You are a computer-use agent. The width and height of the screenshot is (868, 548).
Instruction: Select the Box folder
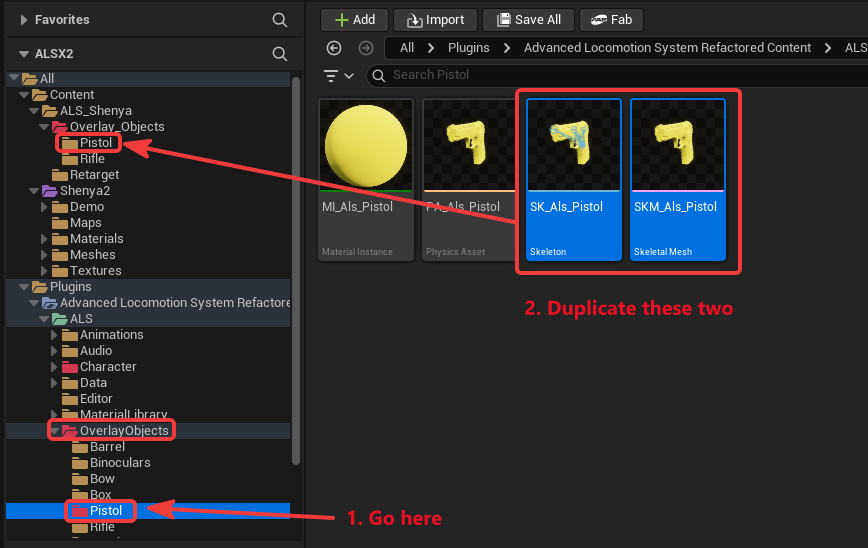point(101,494)
